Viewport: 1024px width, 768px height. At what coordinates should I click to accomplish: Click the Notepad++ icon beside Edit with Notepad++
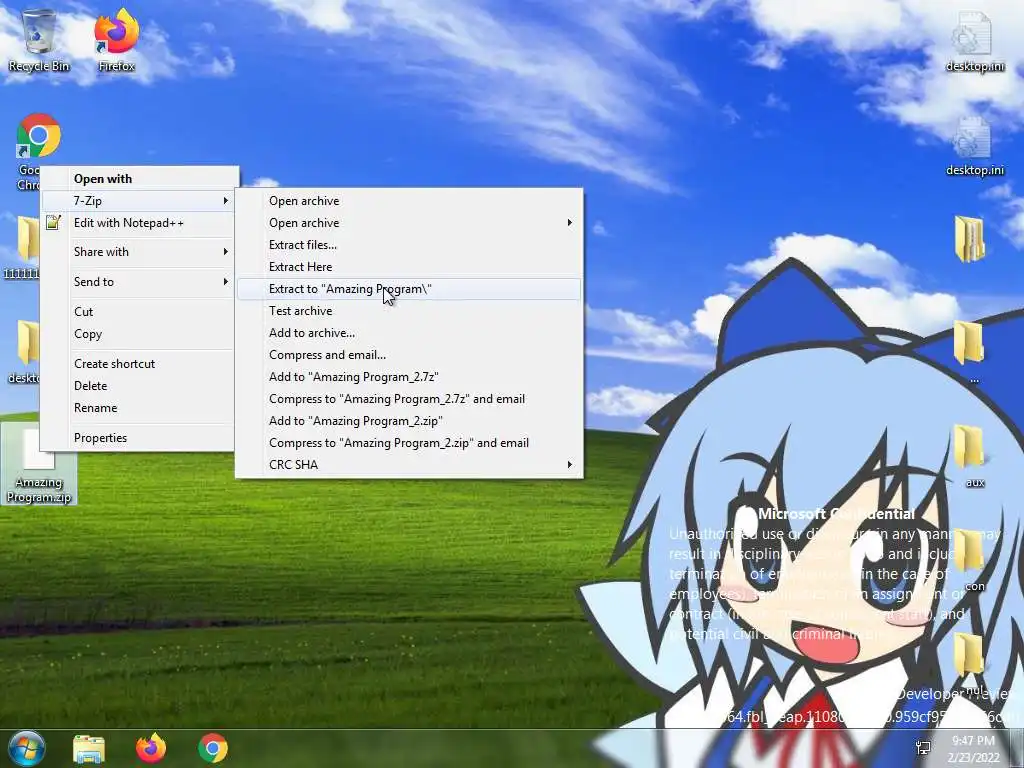(54, 223)
